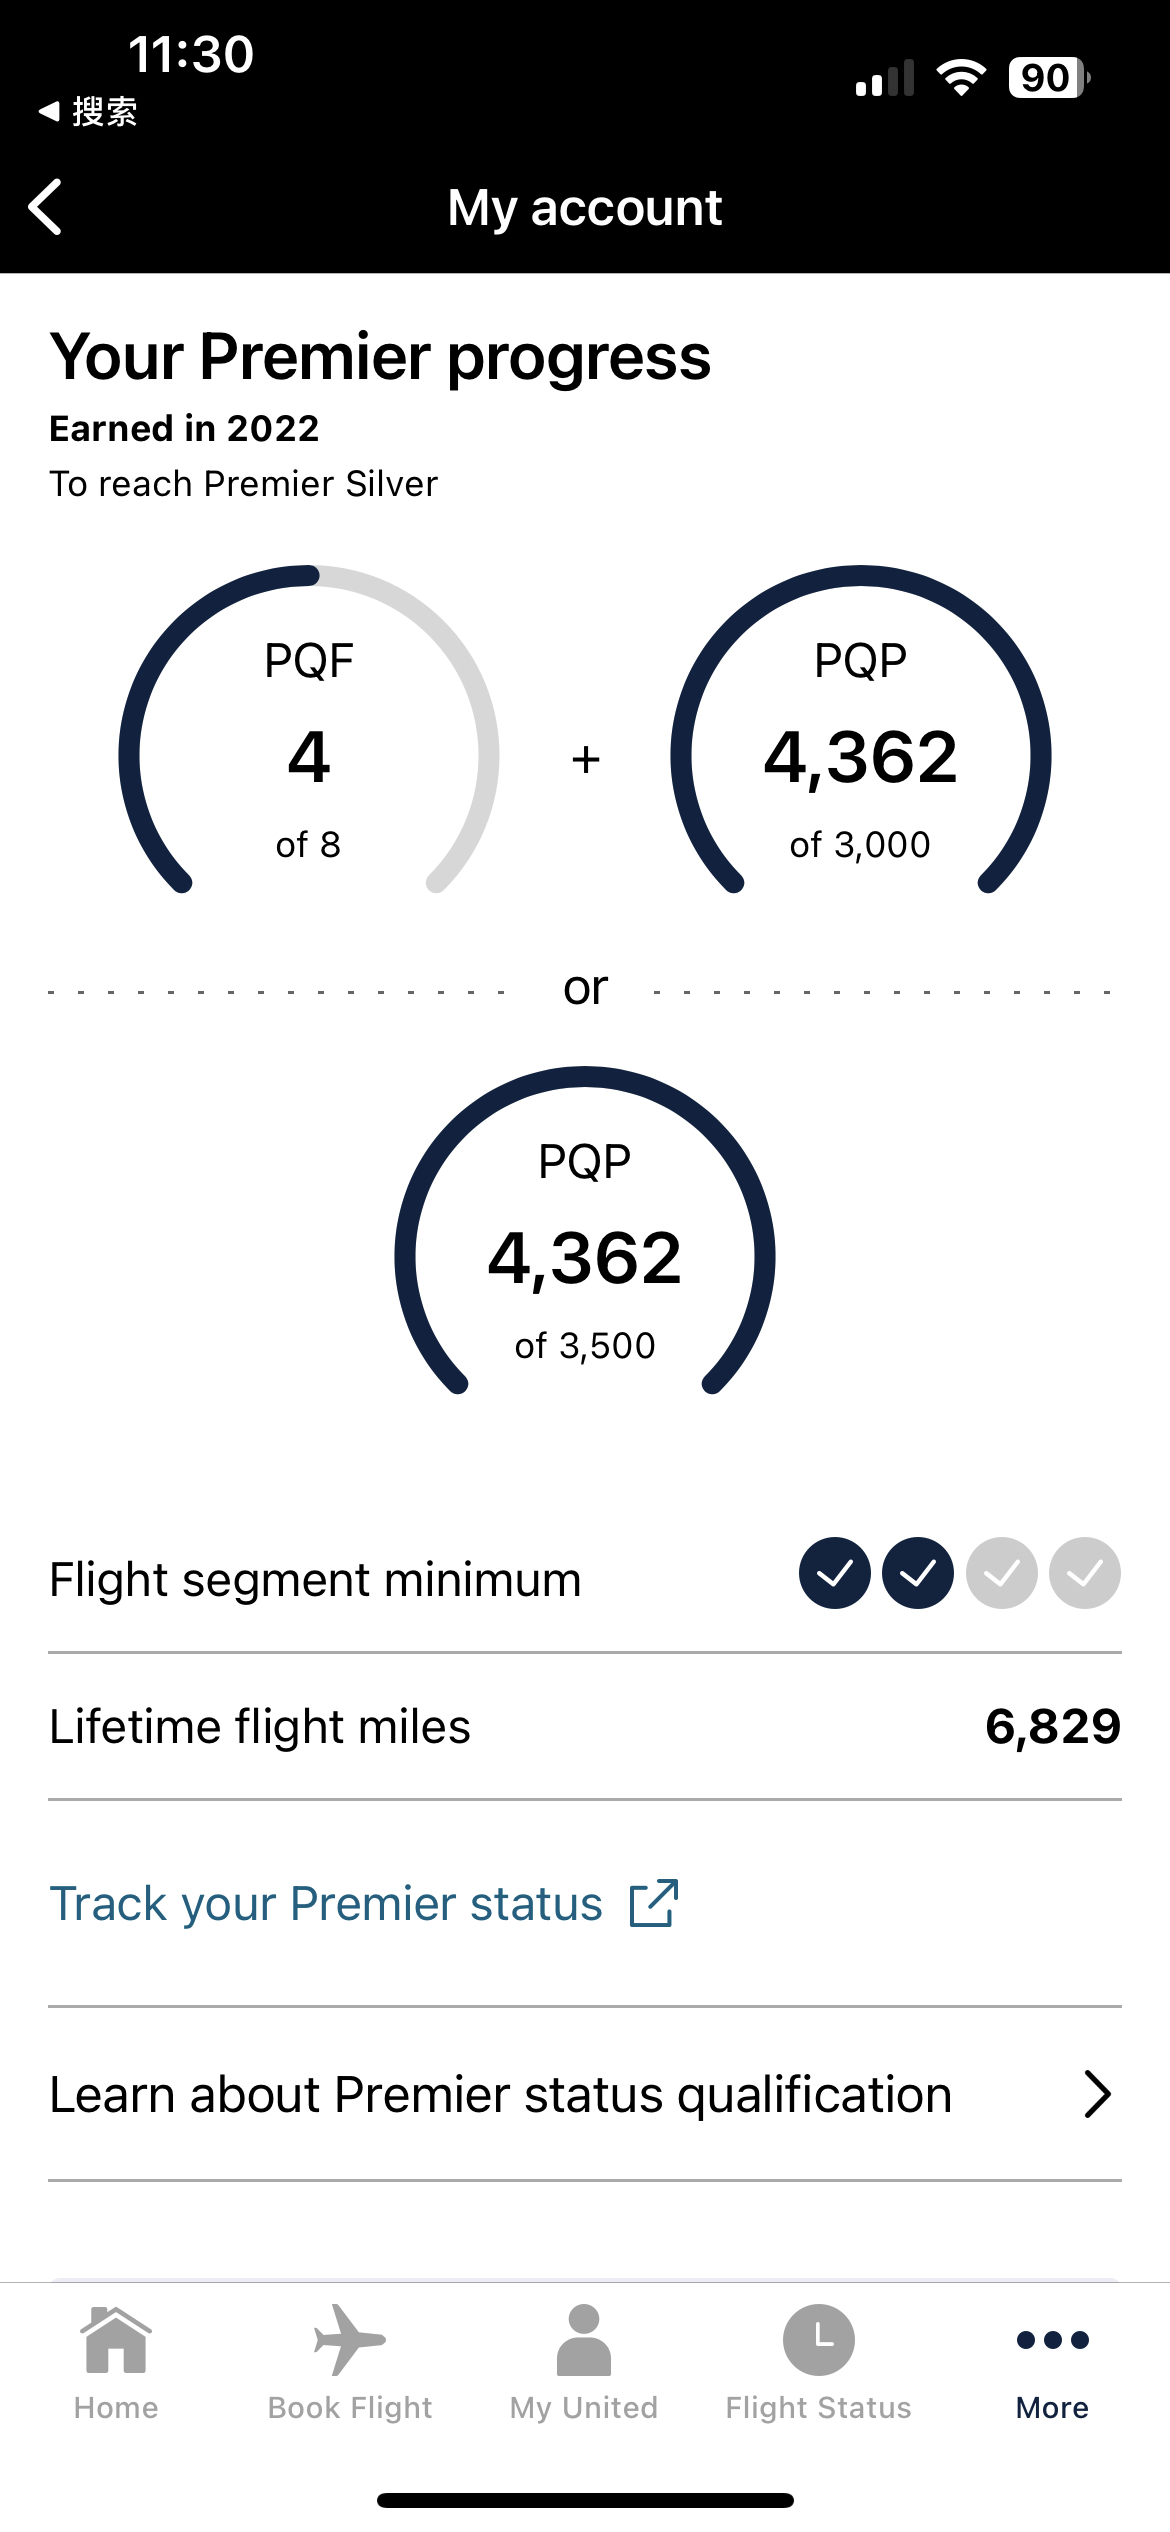Tap the external link icon beside Track status
The width and height of the screenshot is (1170, 2532).
point(654,1902)
